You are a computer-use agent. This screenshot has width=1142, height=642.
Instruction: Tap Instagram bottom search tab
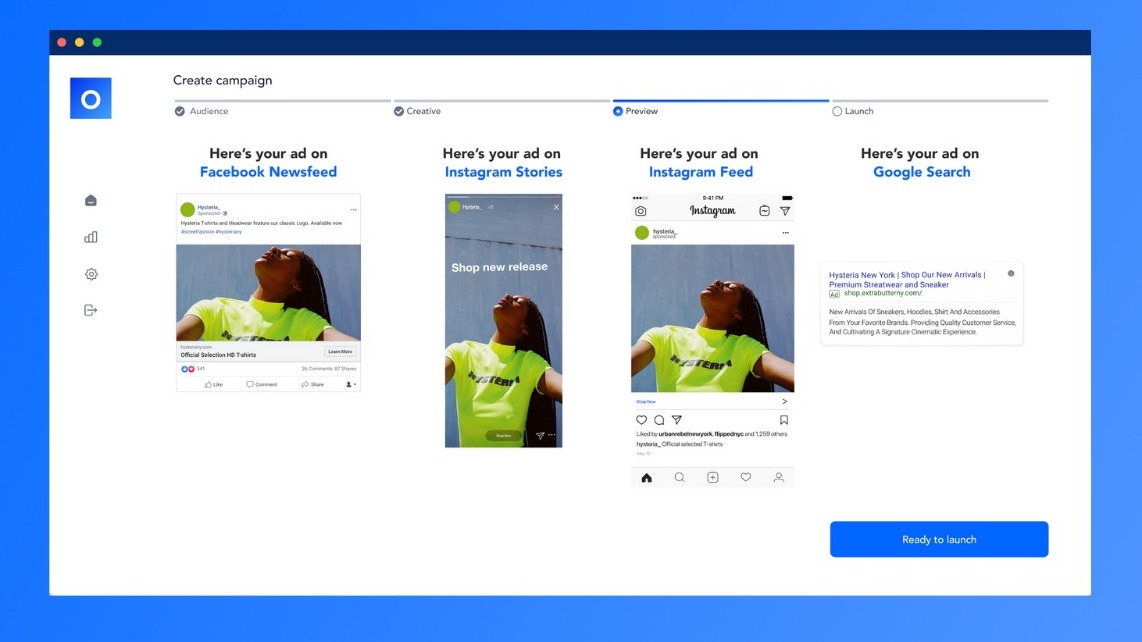click(x=680, y=477)
